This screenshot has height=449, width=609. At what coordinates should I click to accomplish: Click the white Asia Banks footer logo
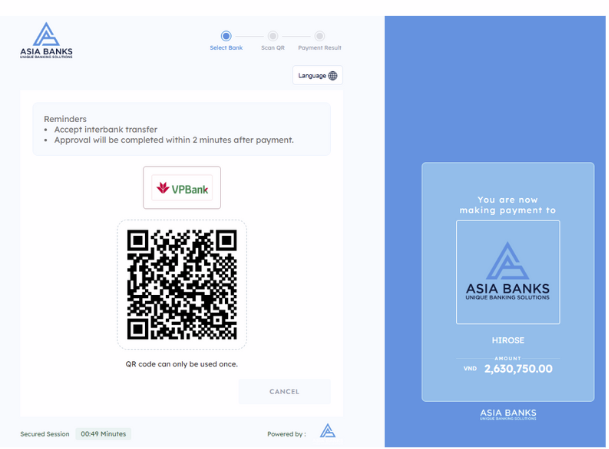pos(507,415)
